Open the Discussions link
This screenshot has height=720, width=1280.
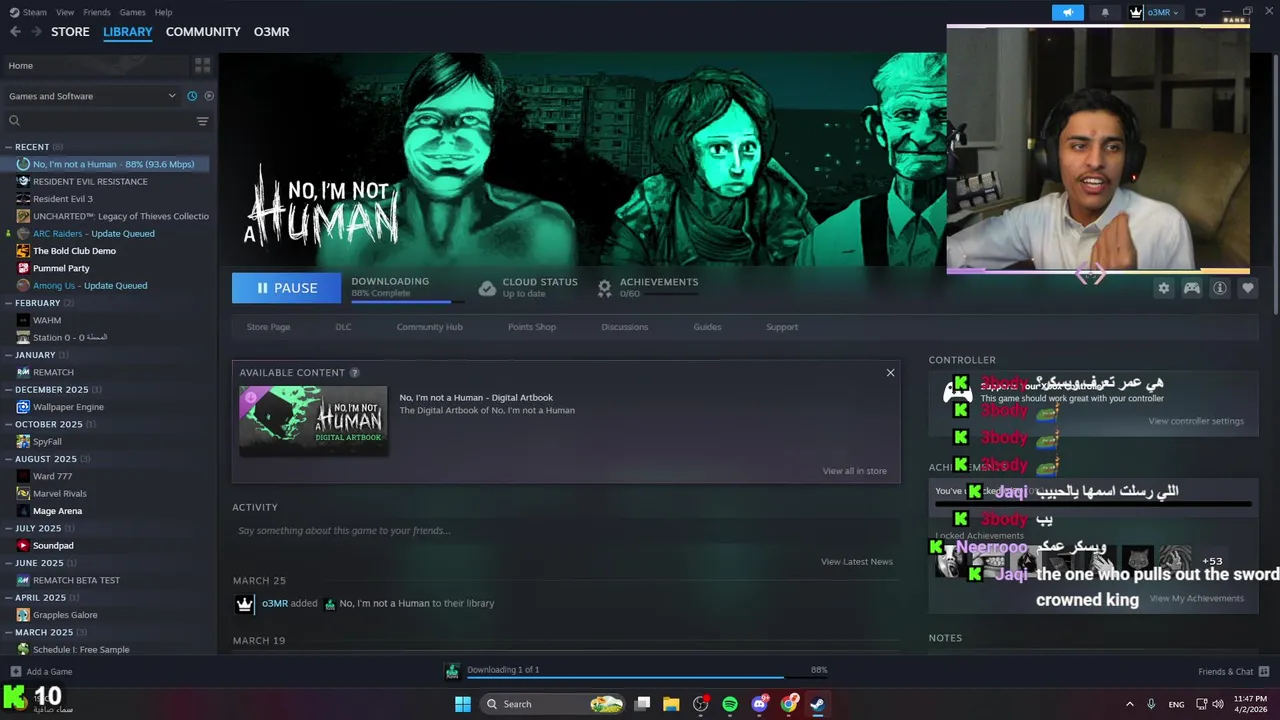click(x=625, y=327)
